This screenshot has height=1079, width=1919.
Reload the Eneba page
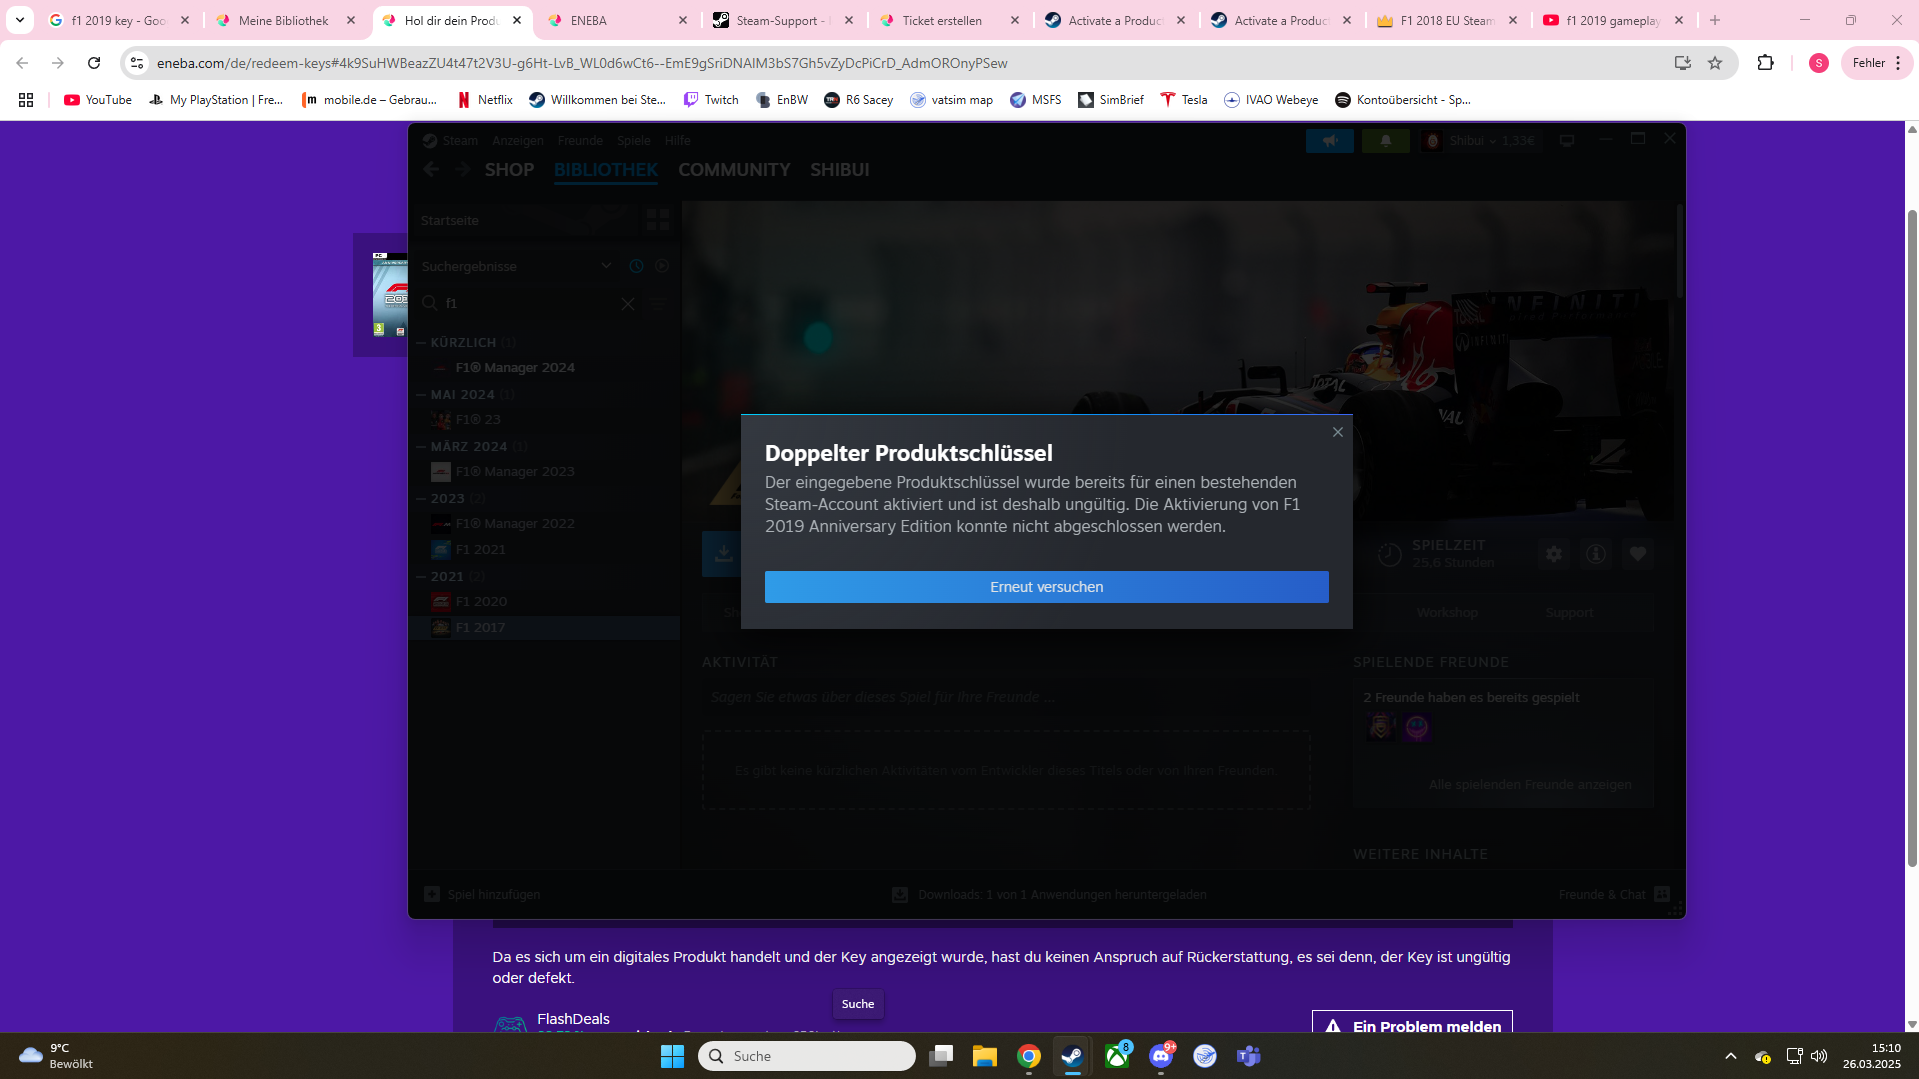click(x=94, y=63)
